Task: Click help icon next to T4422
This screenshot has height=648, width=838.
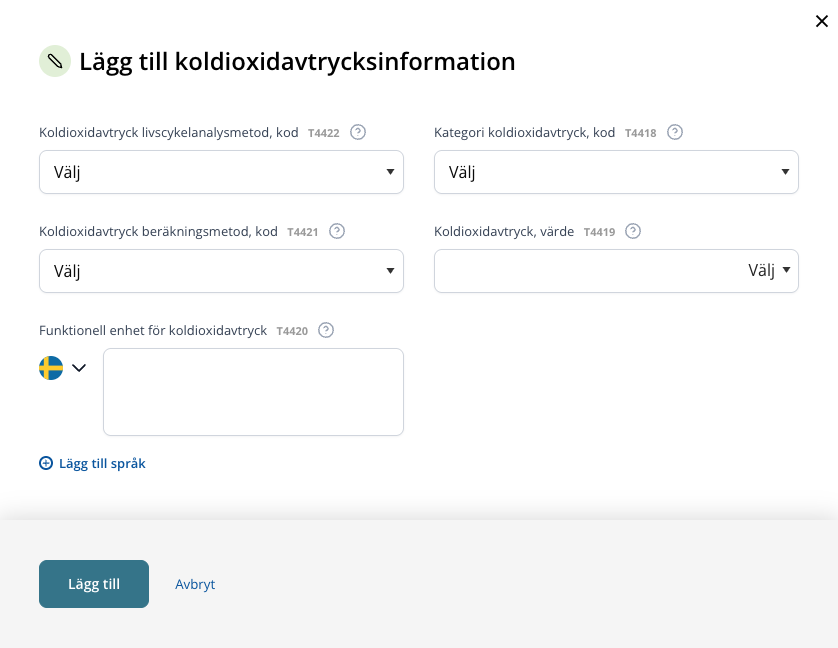Action: tap(358, 132)
